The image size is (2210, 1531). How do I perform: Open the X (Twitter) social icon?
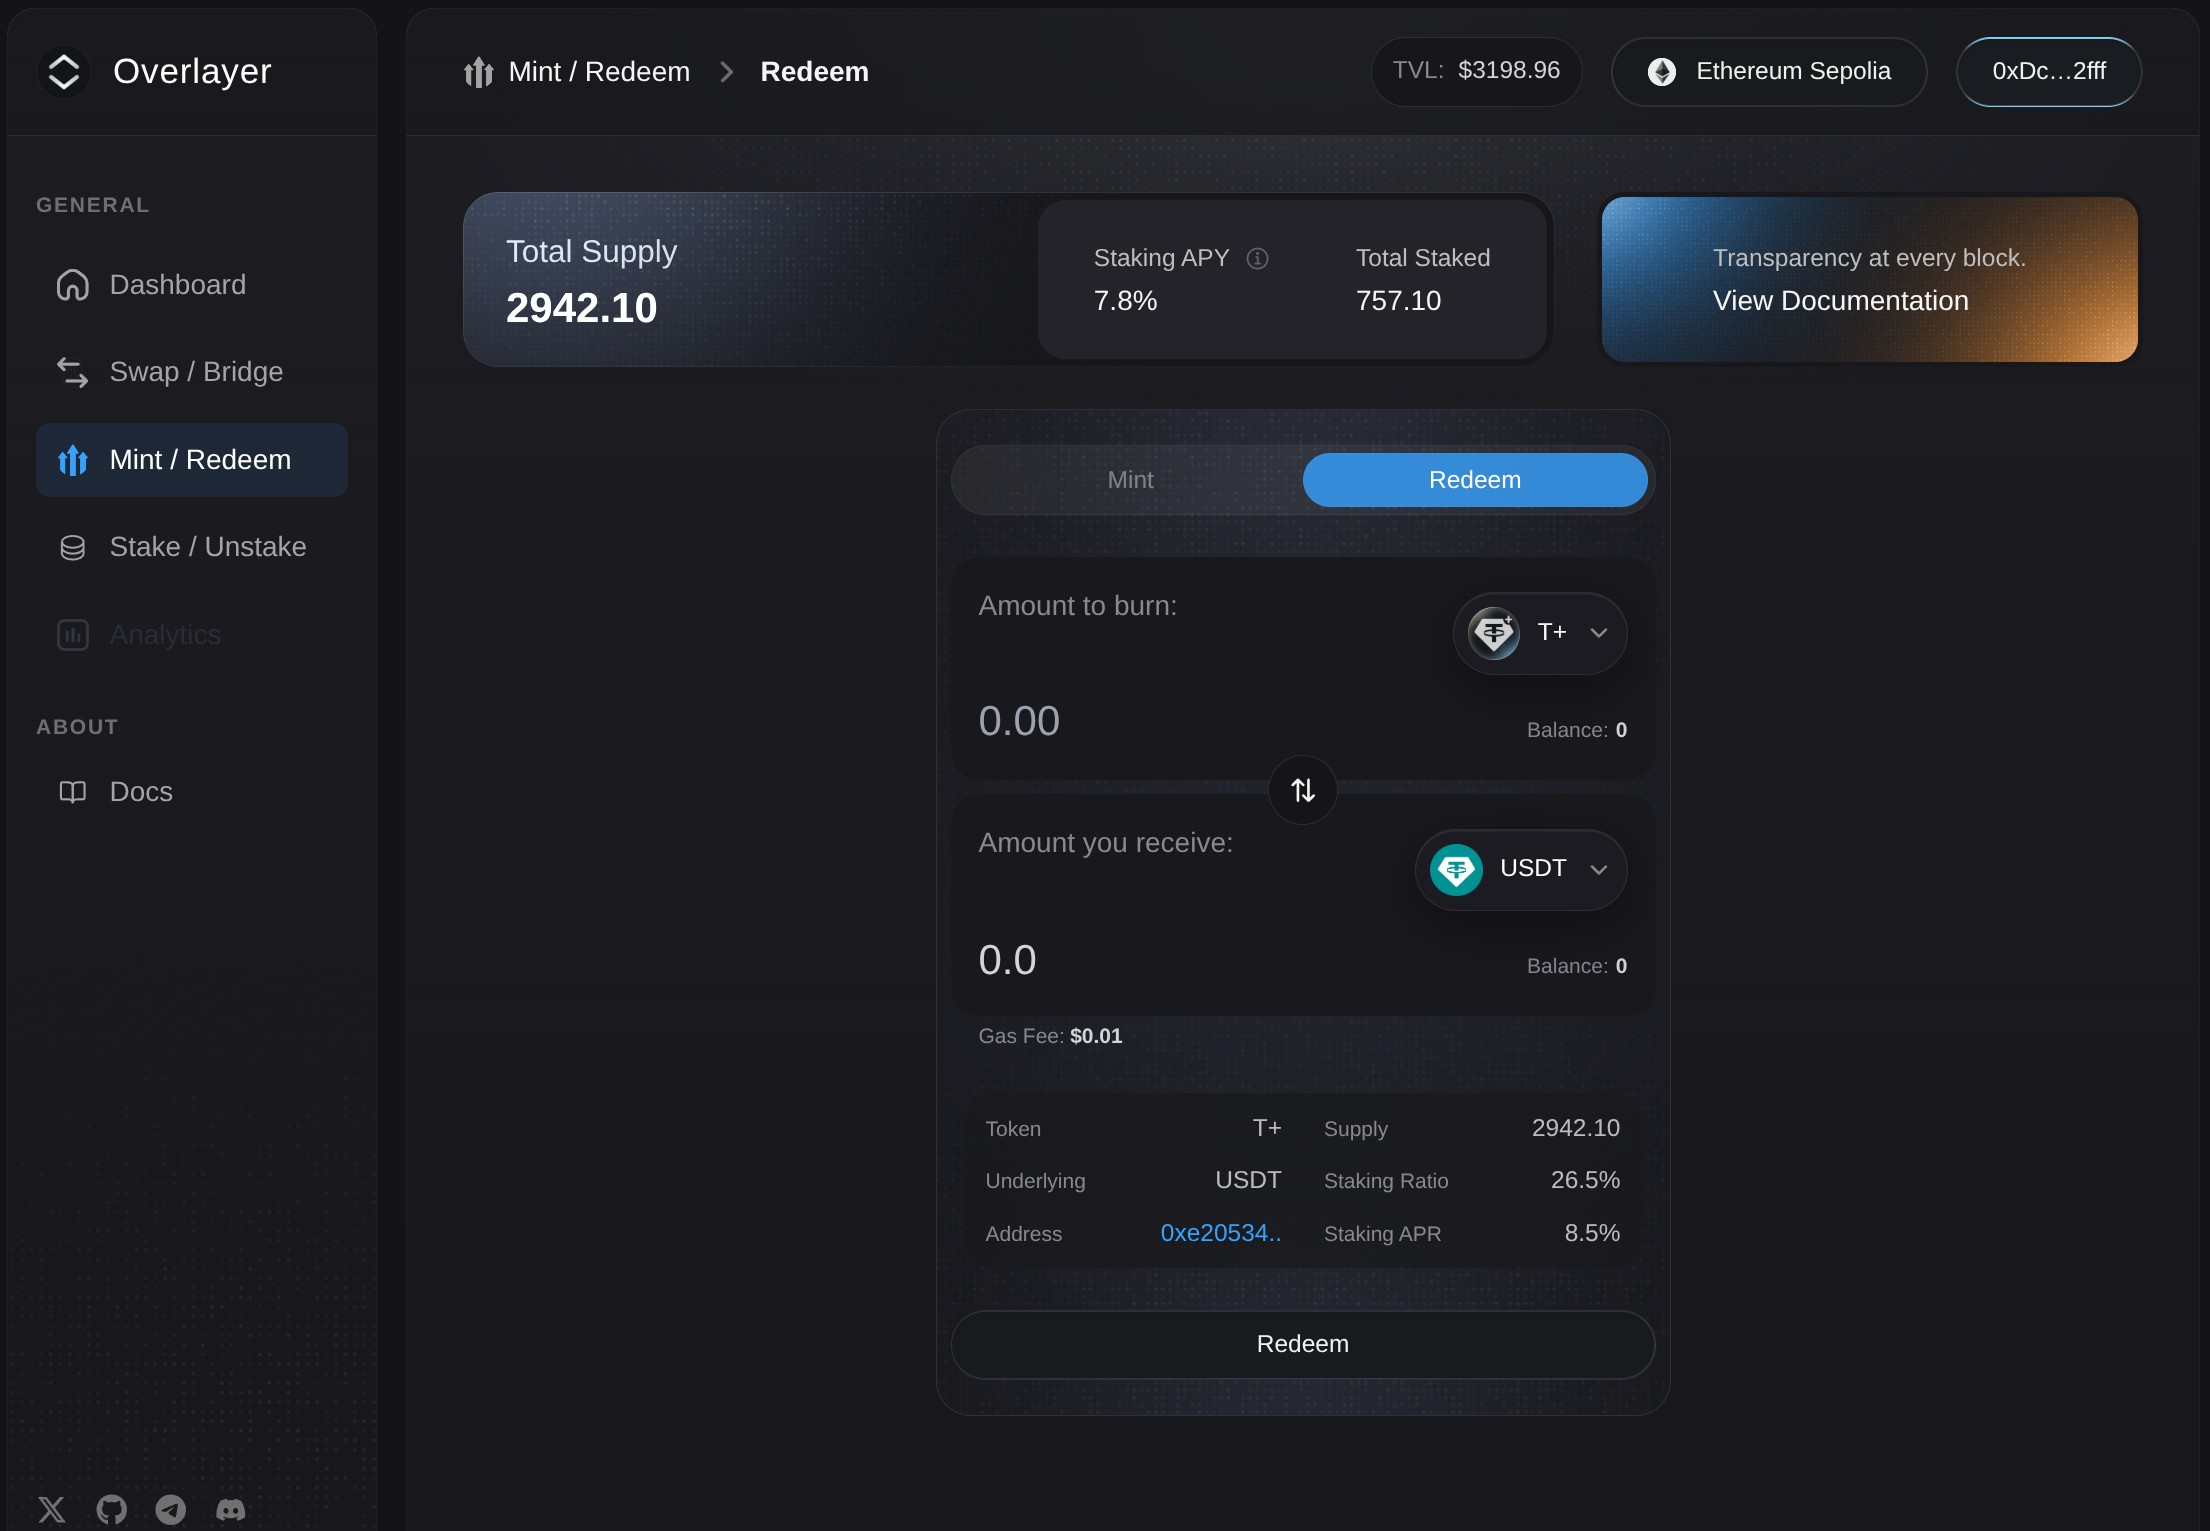click(52, 1509)
